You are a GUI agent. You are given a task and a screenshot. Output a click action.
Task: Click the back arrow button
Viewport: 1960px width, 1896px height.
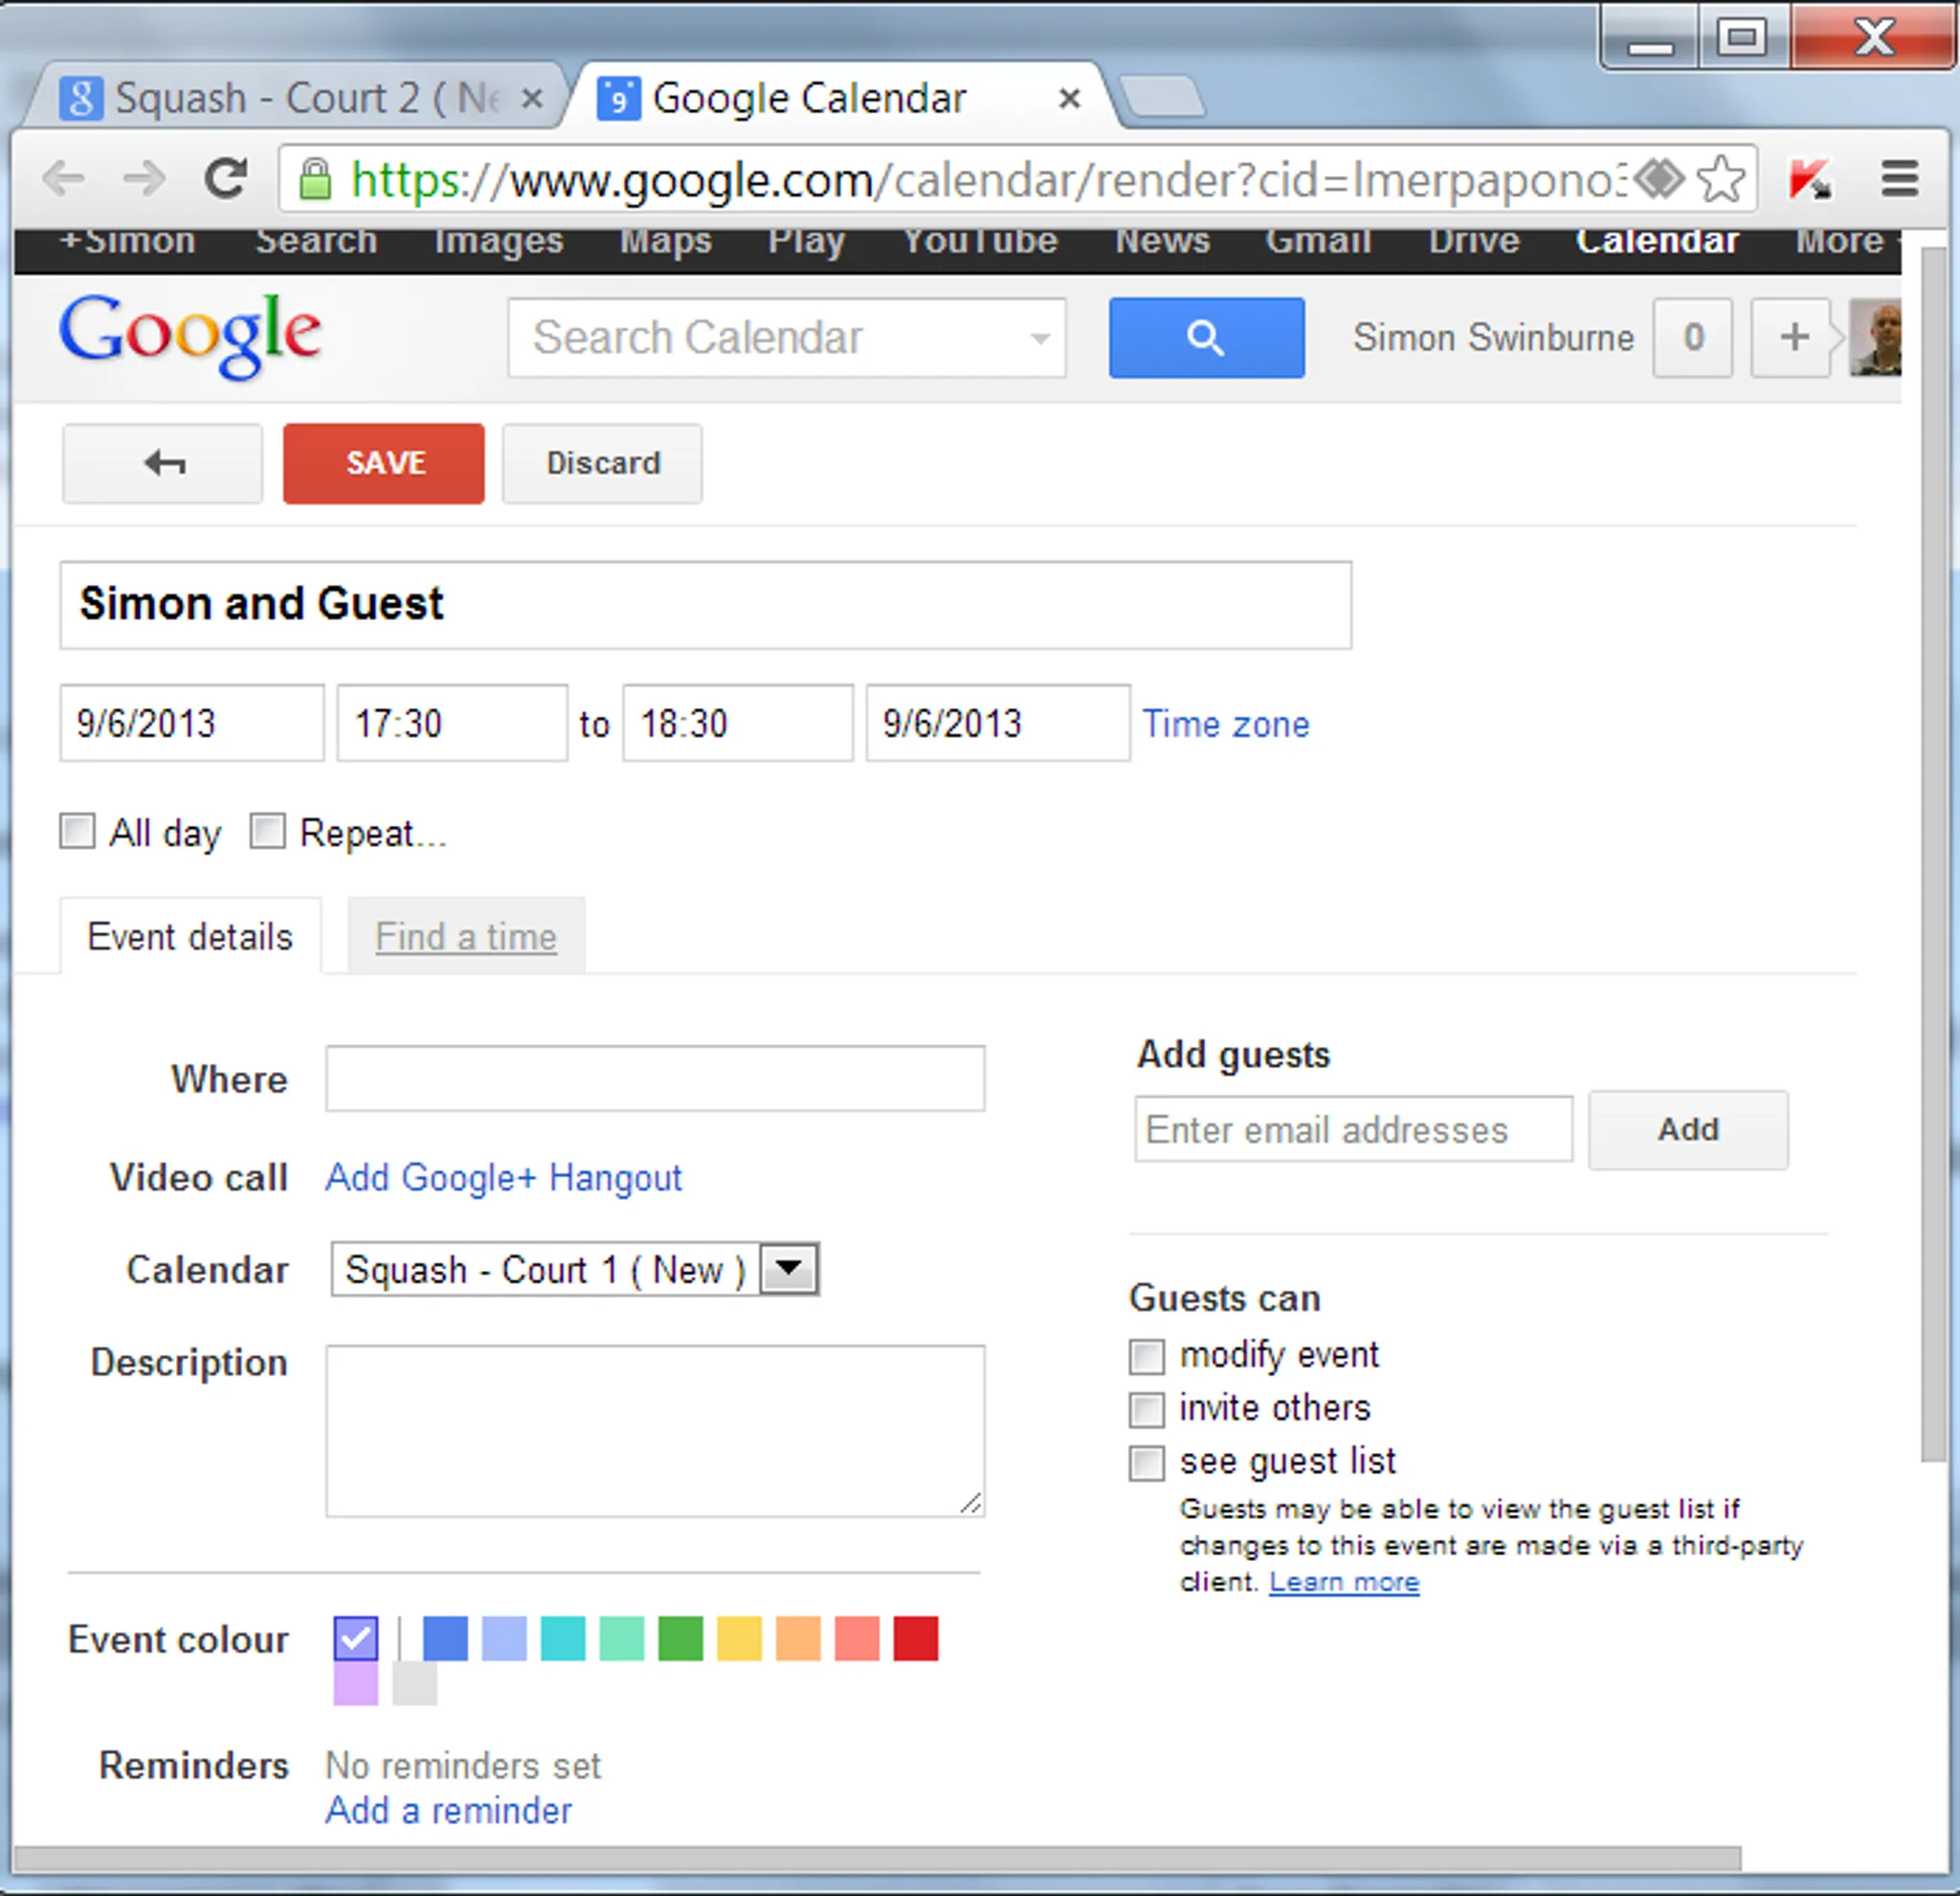coord(163,463)
